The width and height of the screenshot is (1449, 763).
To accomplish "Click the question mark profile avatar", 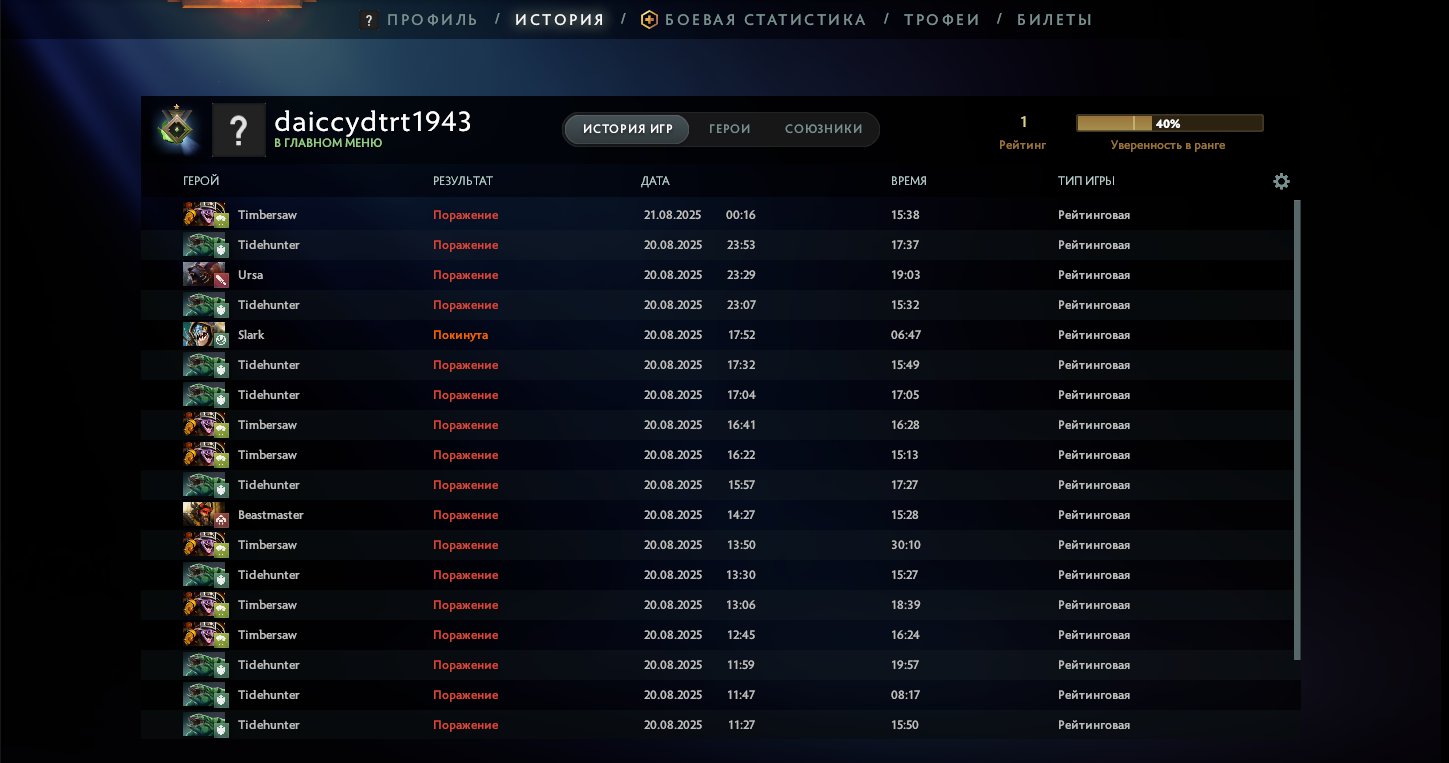I will click(x=238, y=129).
